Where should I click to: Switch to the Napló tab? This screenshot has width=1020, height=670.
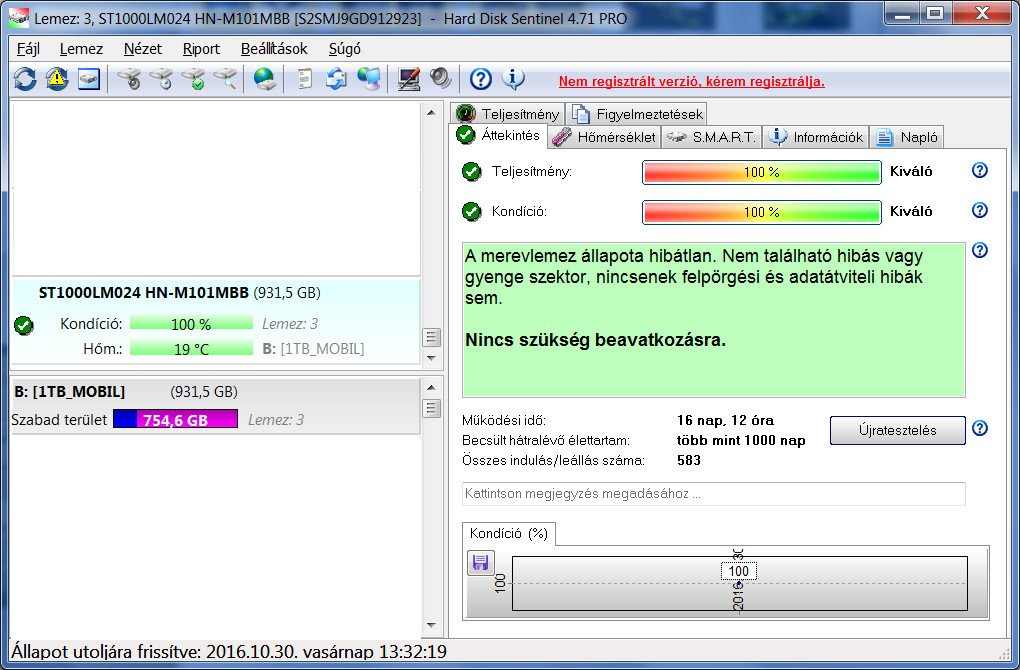tap(907, 137)
